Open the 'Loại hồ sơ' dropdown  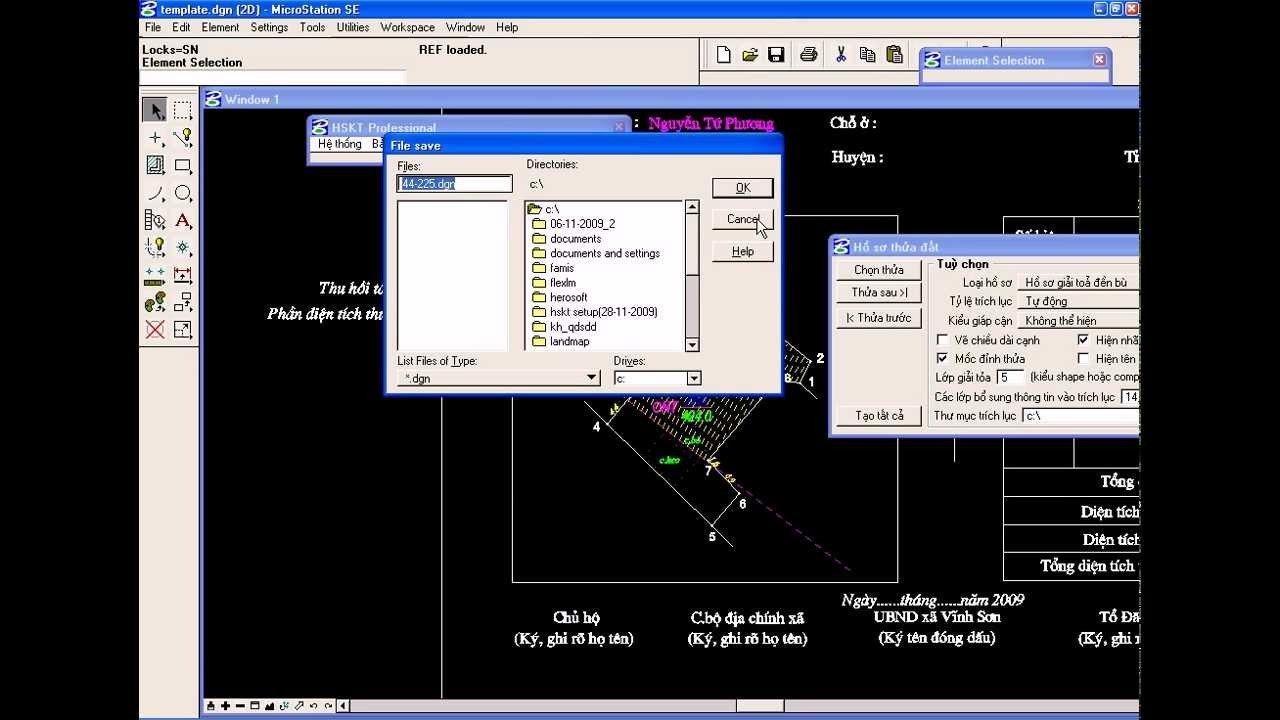1078,283
